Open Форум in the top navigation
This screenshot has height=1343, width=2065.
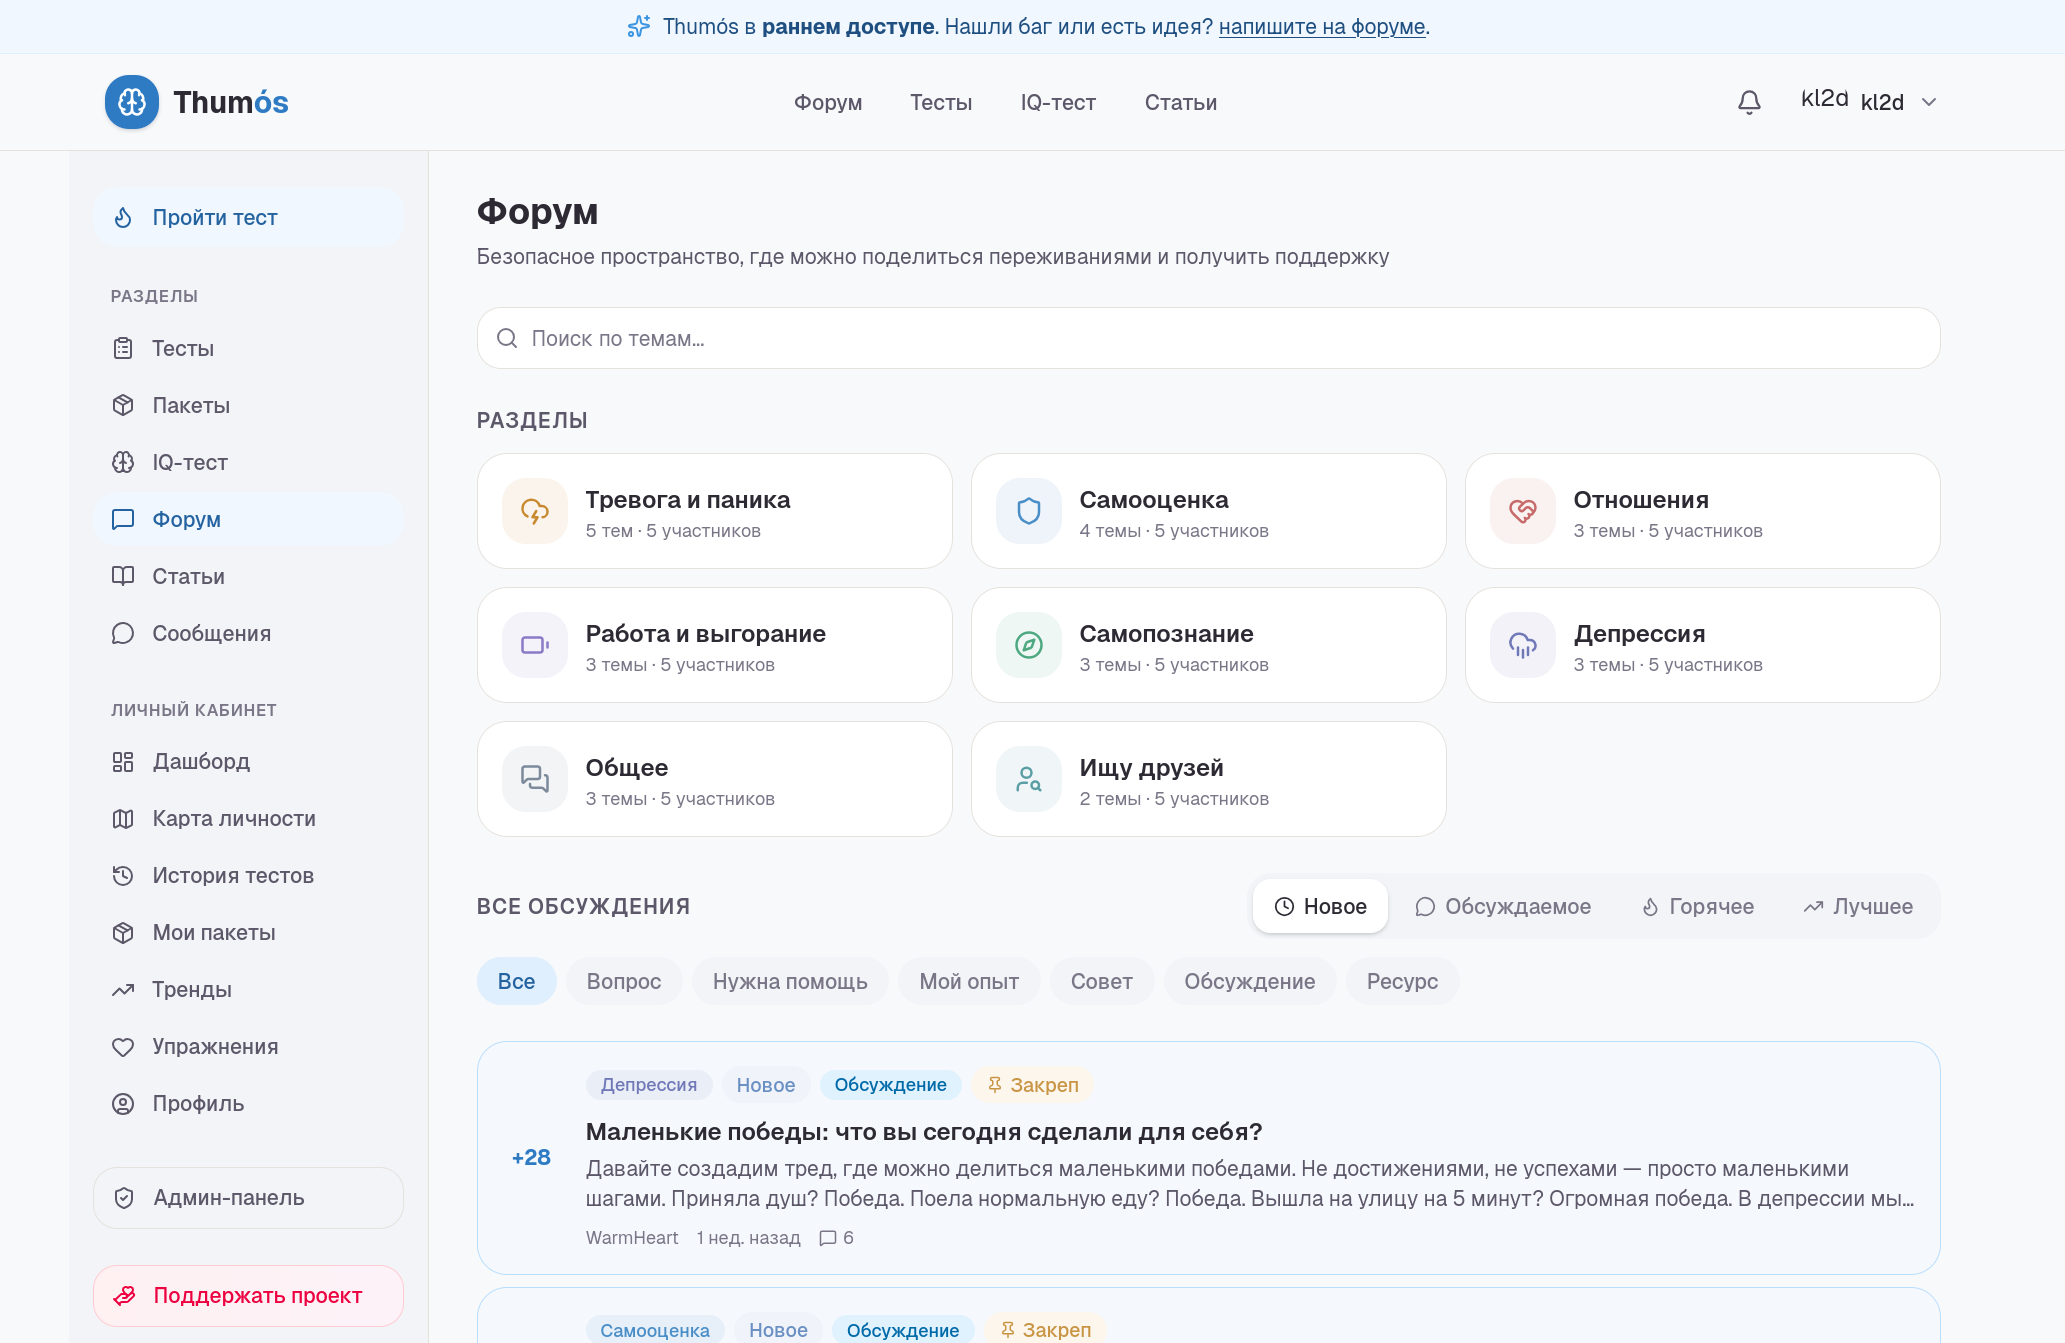point(827,102)
